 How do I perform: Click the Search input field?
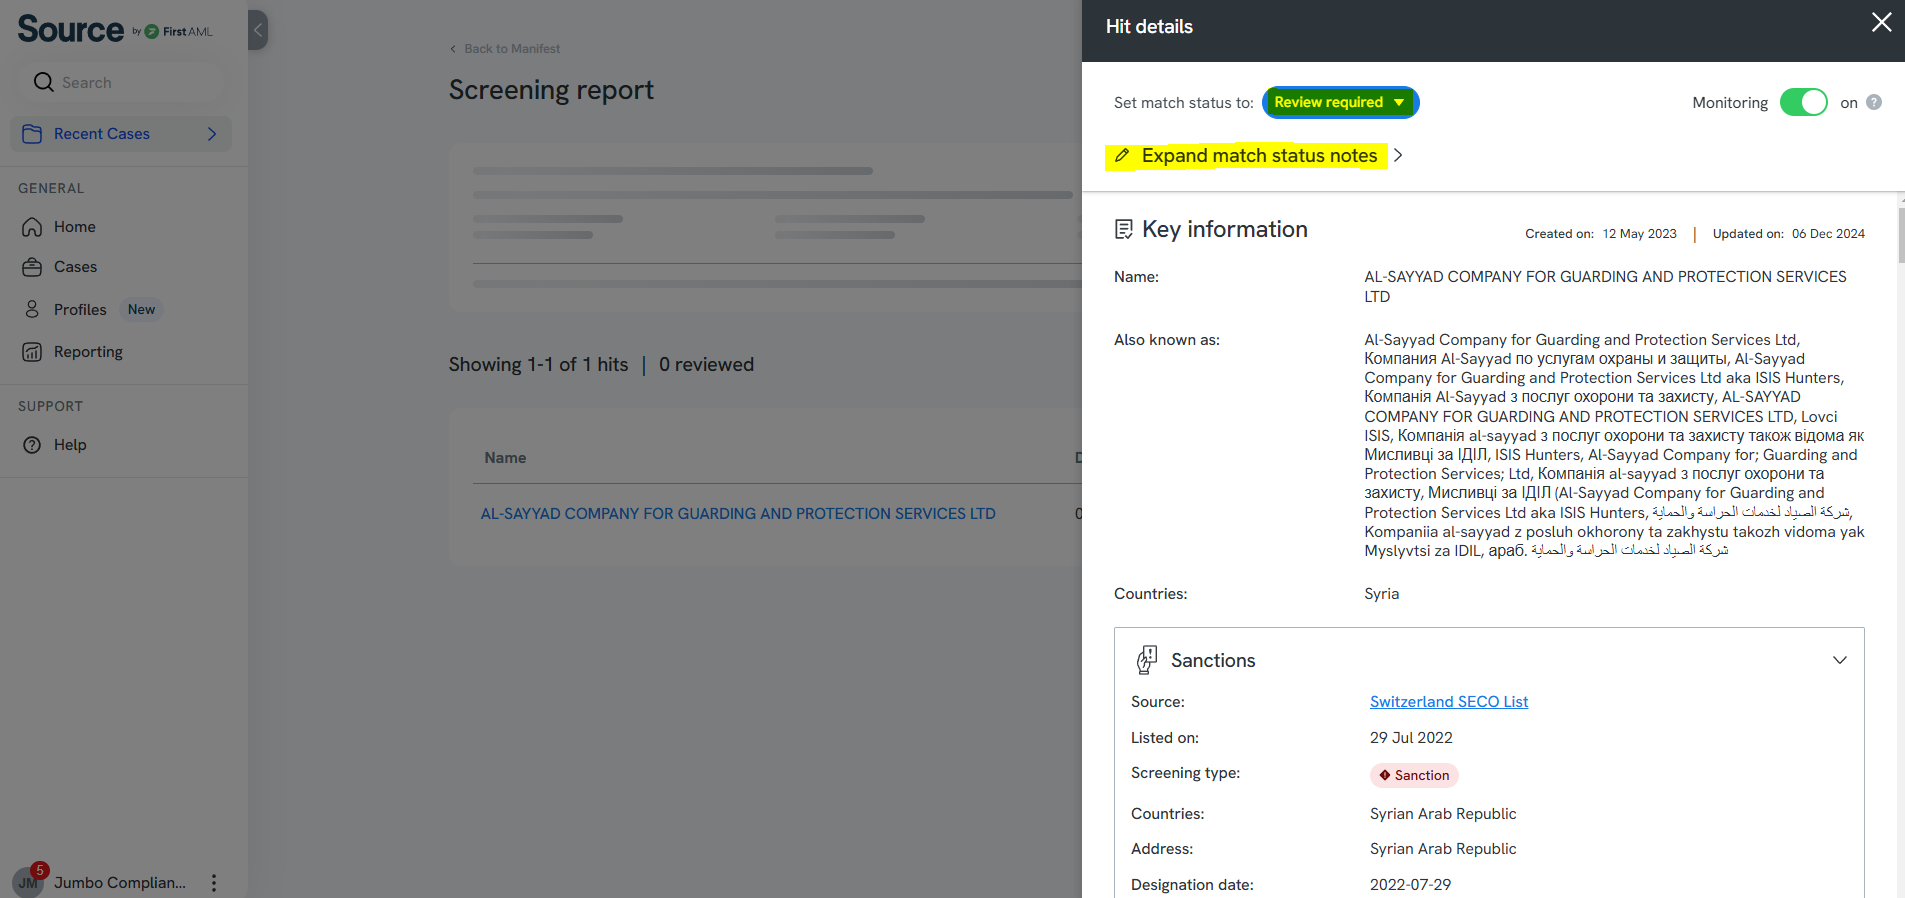coord(120,82)
